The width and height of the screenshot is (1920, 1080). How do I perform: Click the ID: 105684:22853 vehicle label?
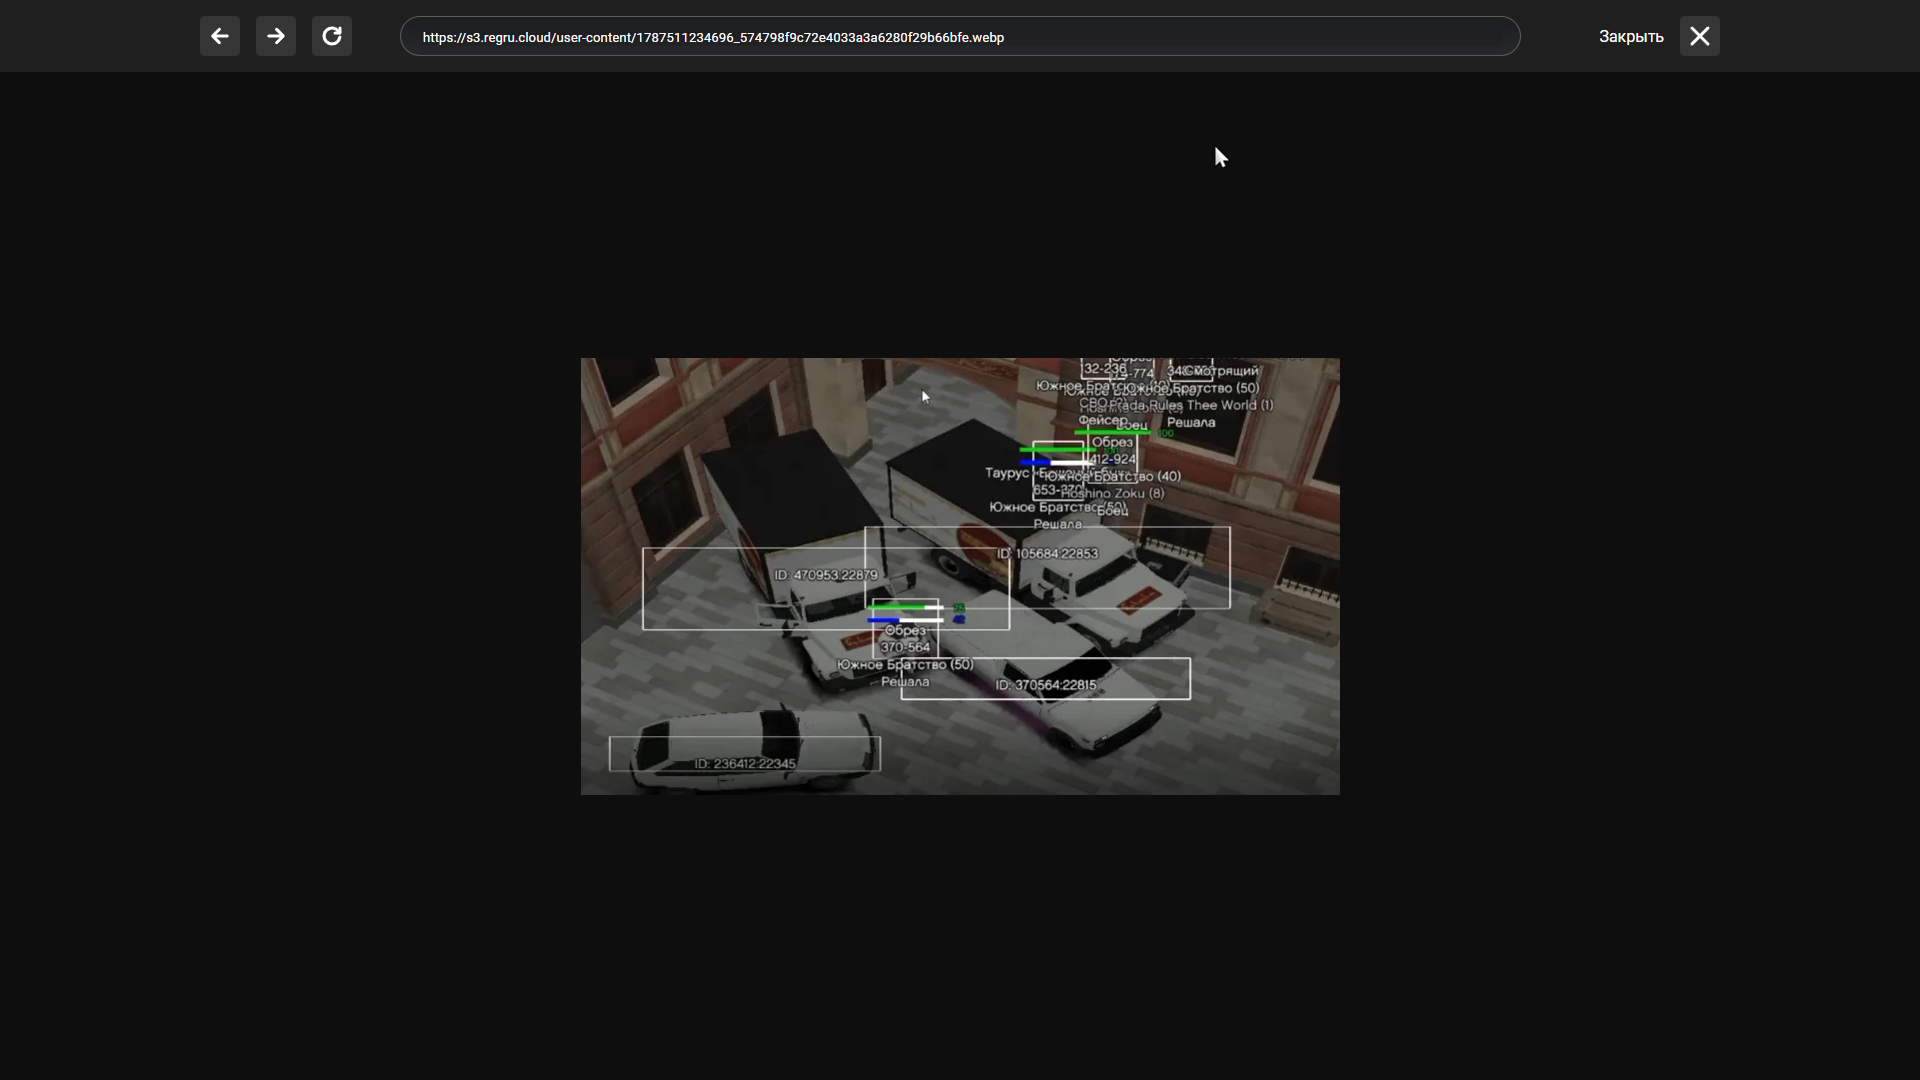click(x=1047, y=567)
